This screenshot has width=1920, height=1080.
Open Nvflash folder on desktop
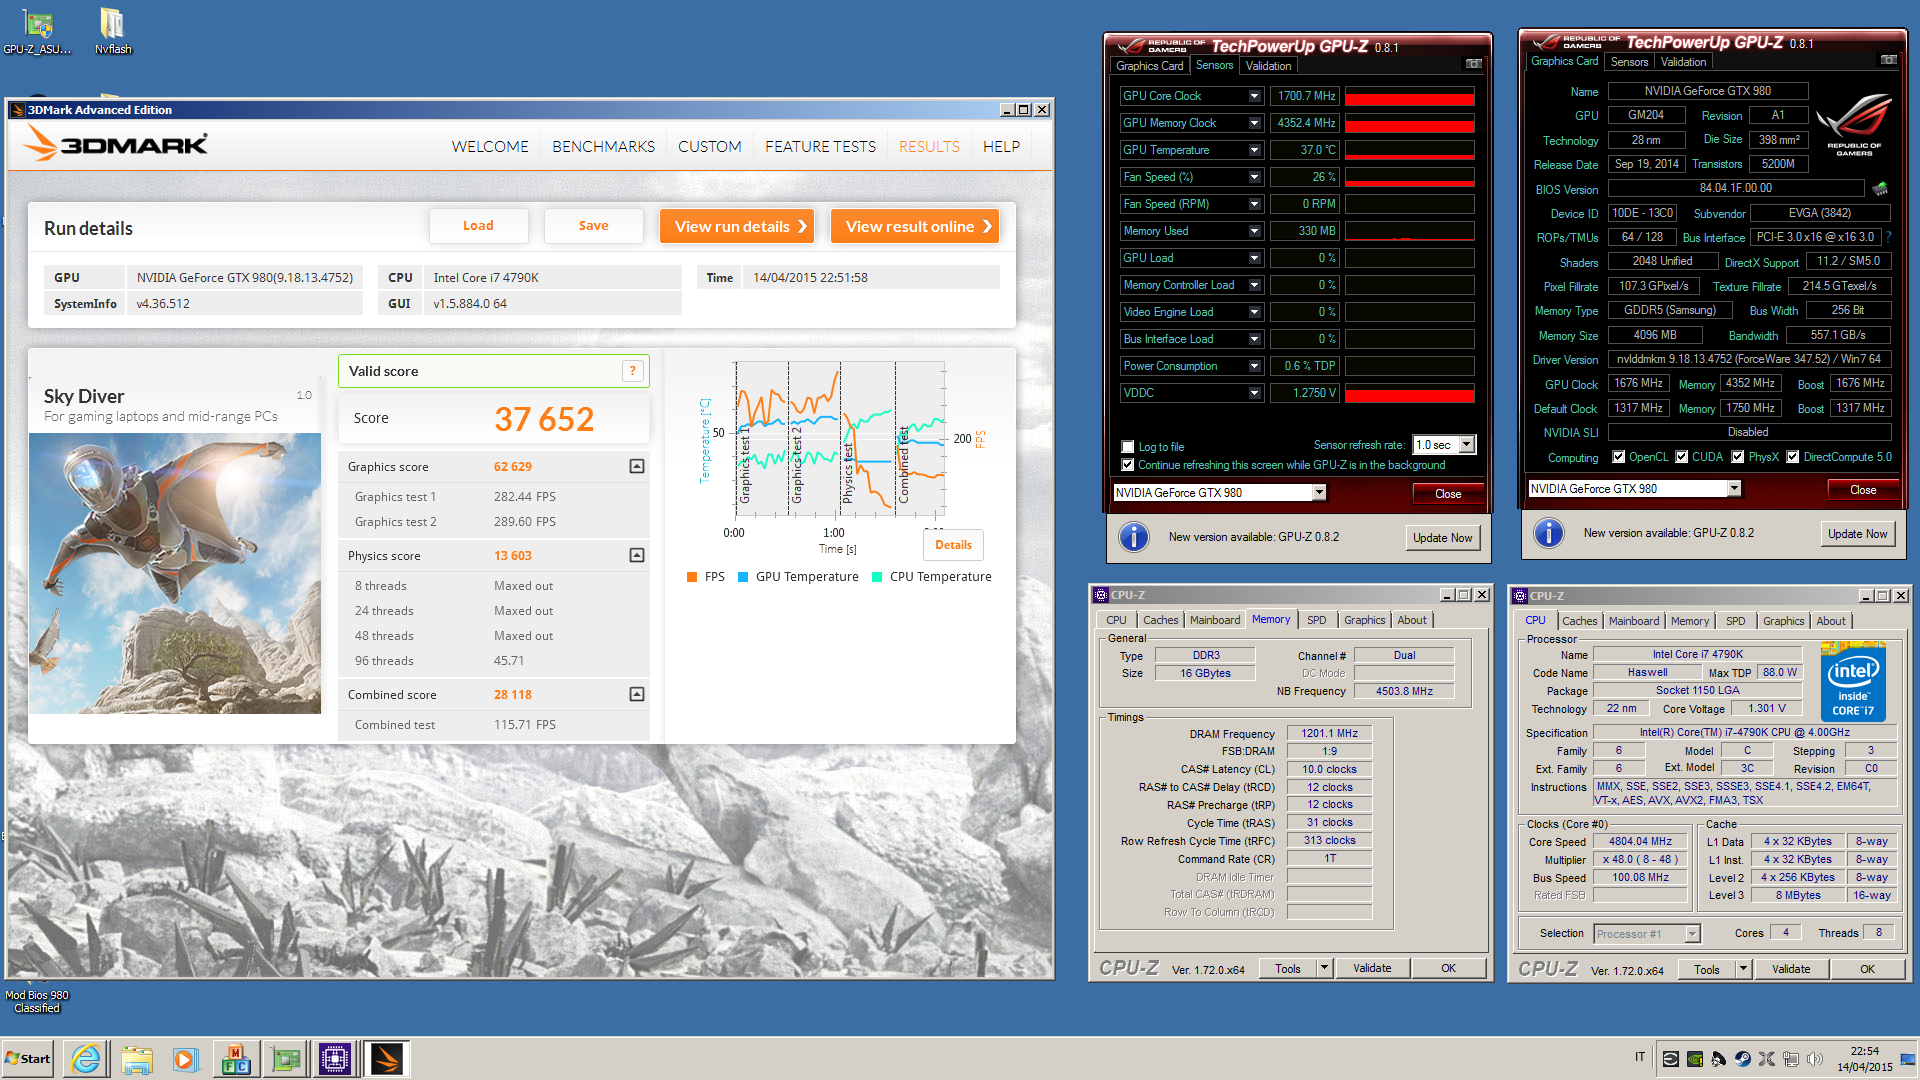pyautogui.click(x=112, y=31)
